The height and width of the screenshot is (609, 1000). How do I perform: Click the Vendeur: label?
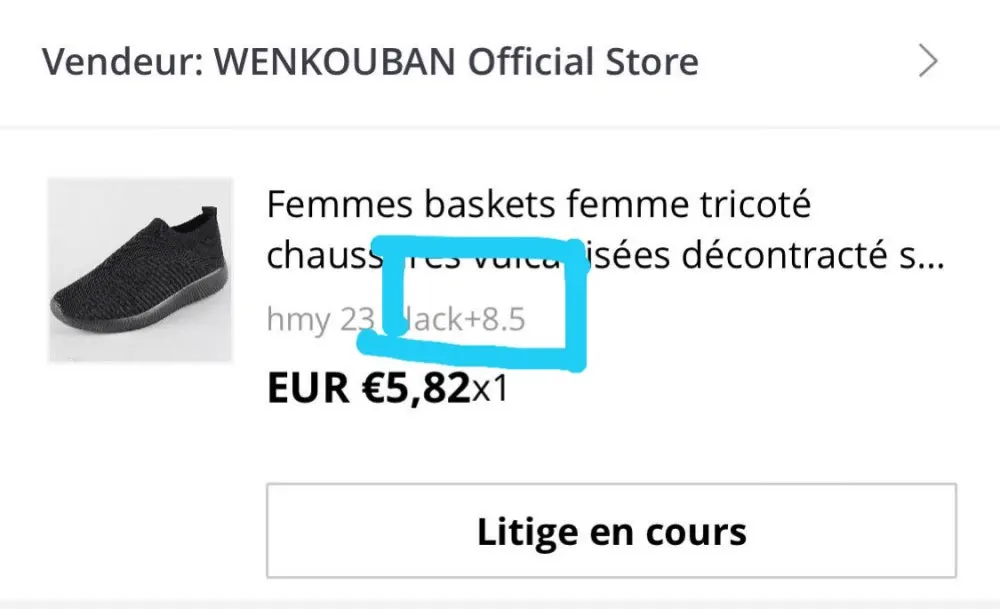click(x=123, y=62)
